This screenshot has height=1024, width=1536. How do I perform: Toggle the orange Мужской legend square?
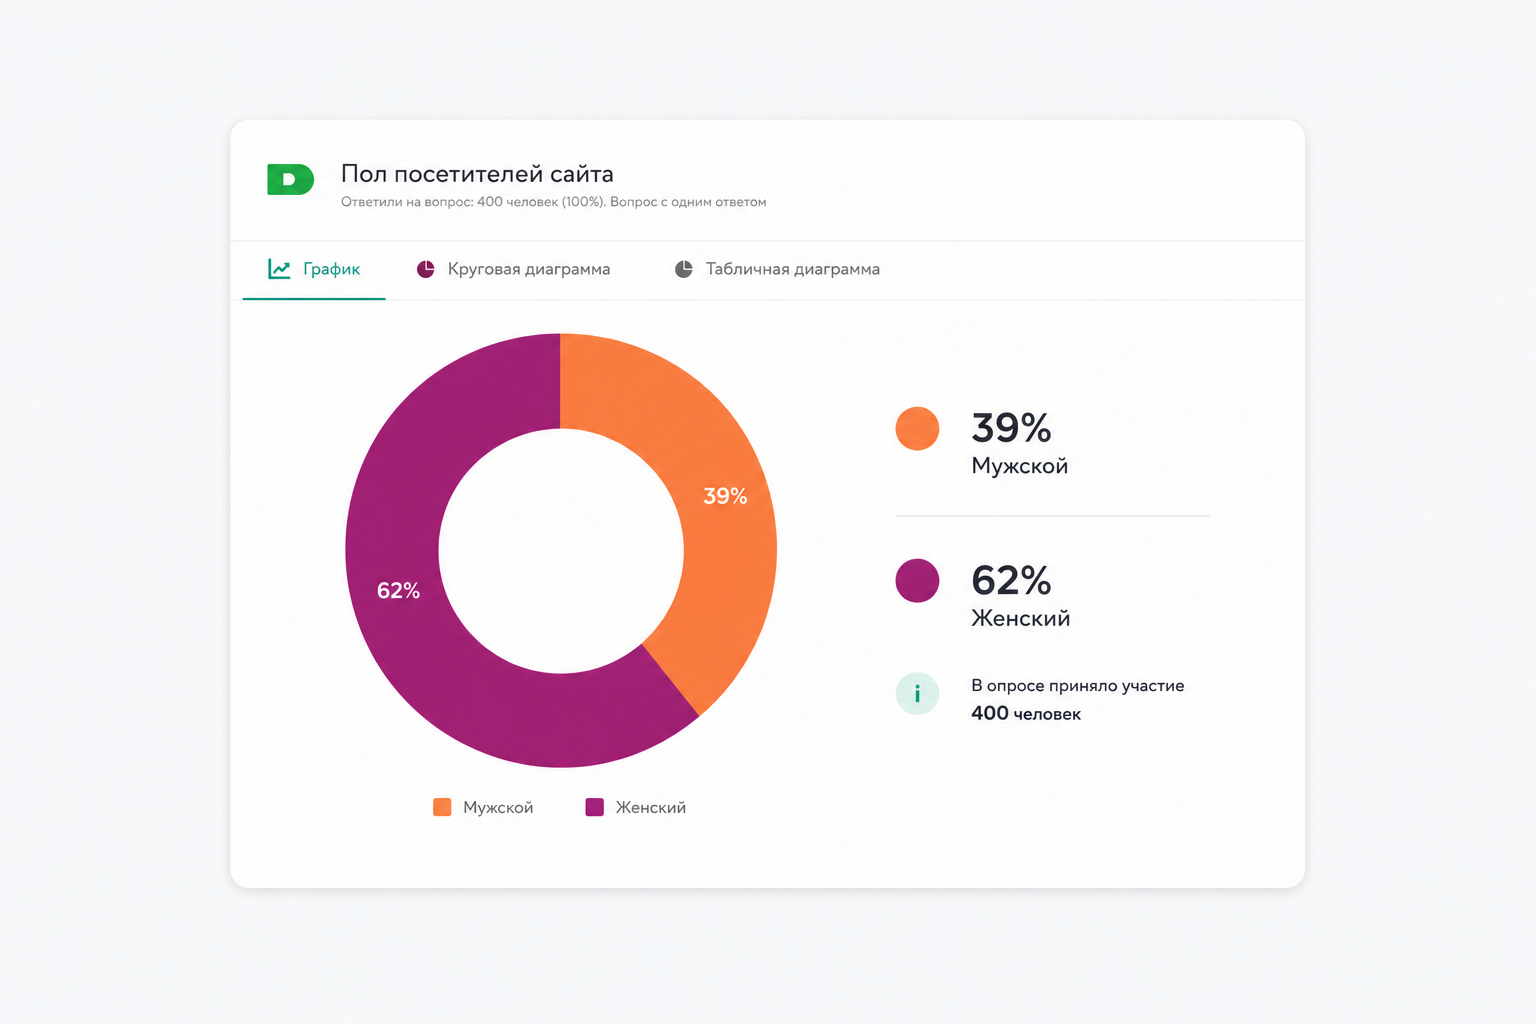click(442, 807)
